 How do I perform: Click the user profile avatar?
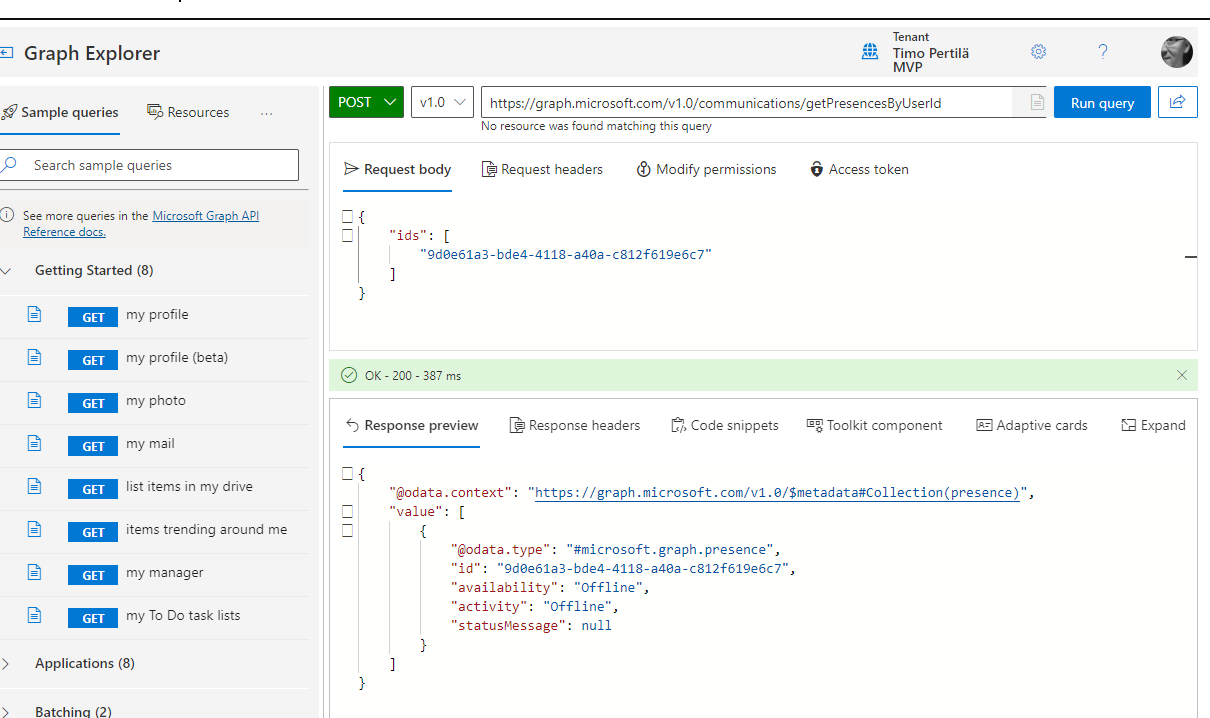pyautogui.click(x=1176, y=52)
